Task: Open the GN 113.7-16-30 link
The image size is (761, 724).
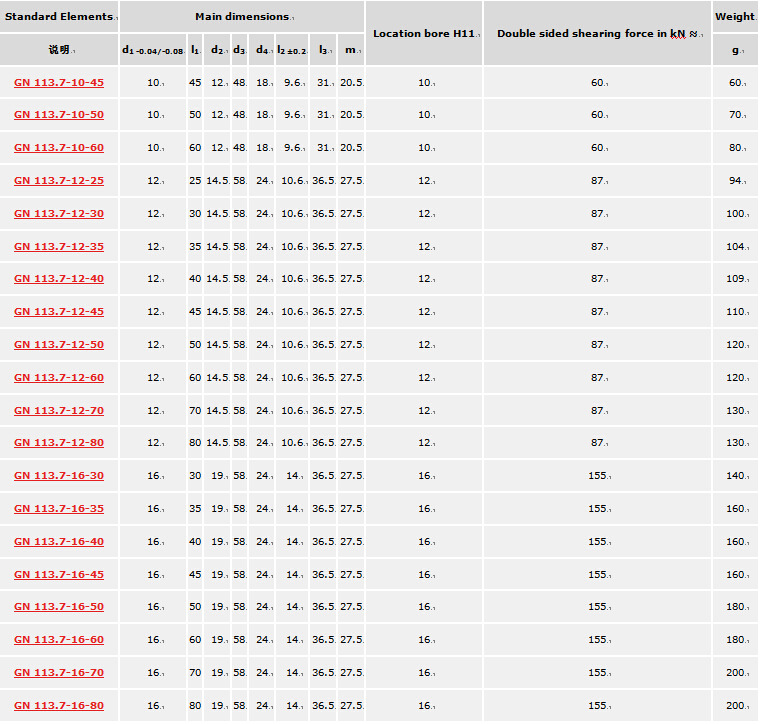Action: point(58,476)
